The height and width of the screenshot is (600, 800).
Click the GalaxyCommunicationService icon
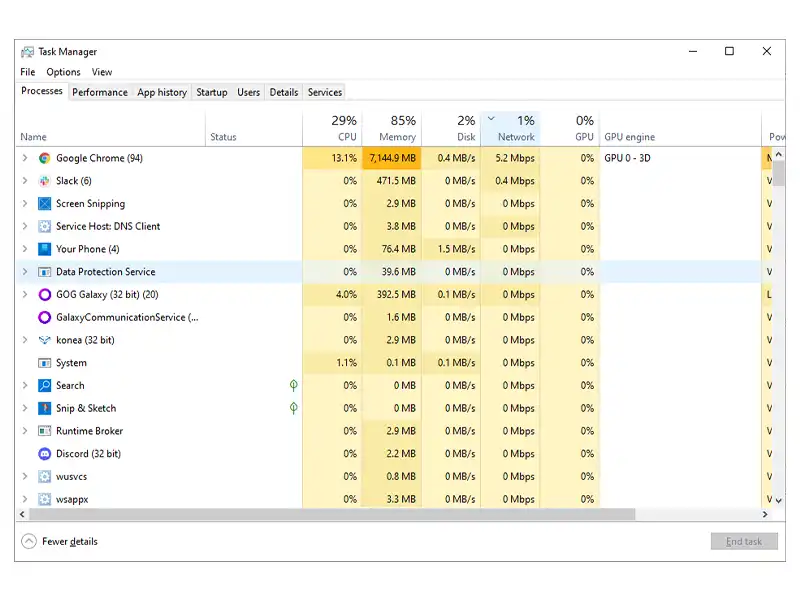44,317
